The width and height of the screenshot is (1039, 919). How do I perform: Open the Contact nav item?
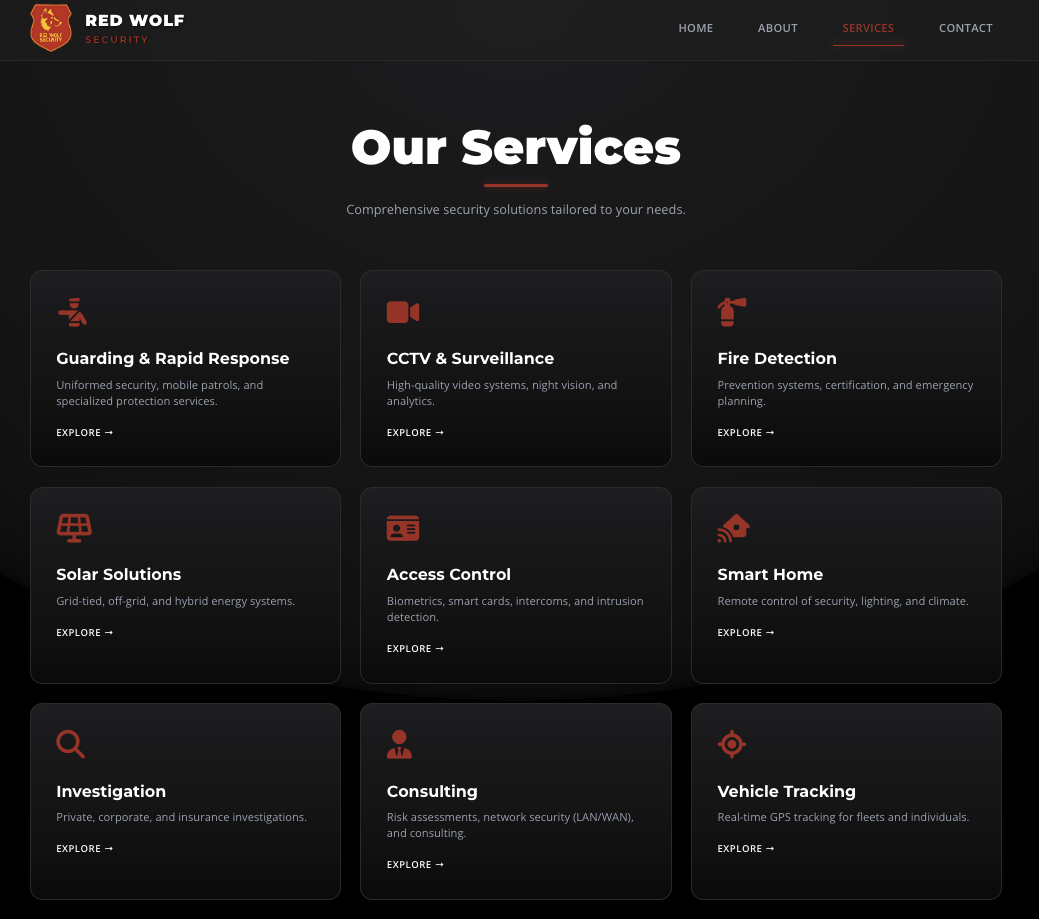965,28
